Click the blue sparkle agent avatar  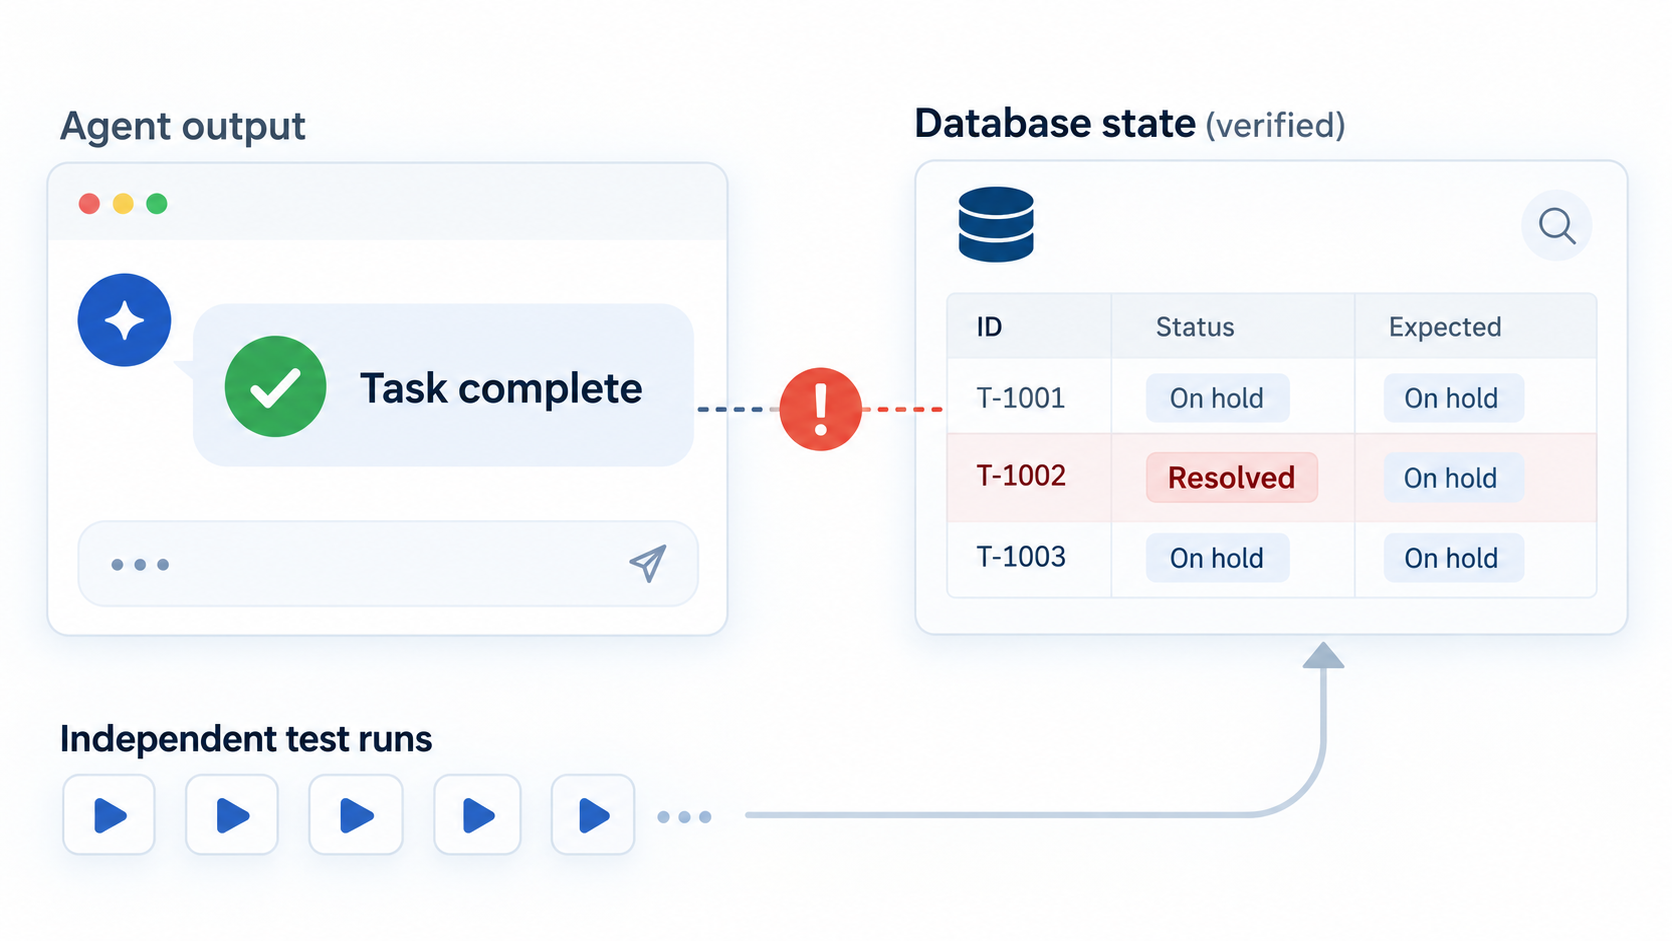124,320
